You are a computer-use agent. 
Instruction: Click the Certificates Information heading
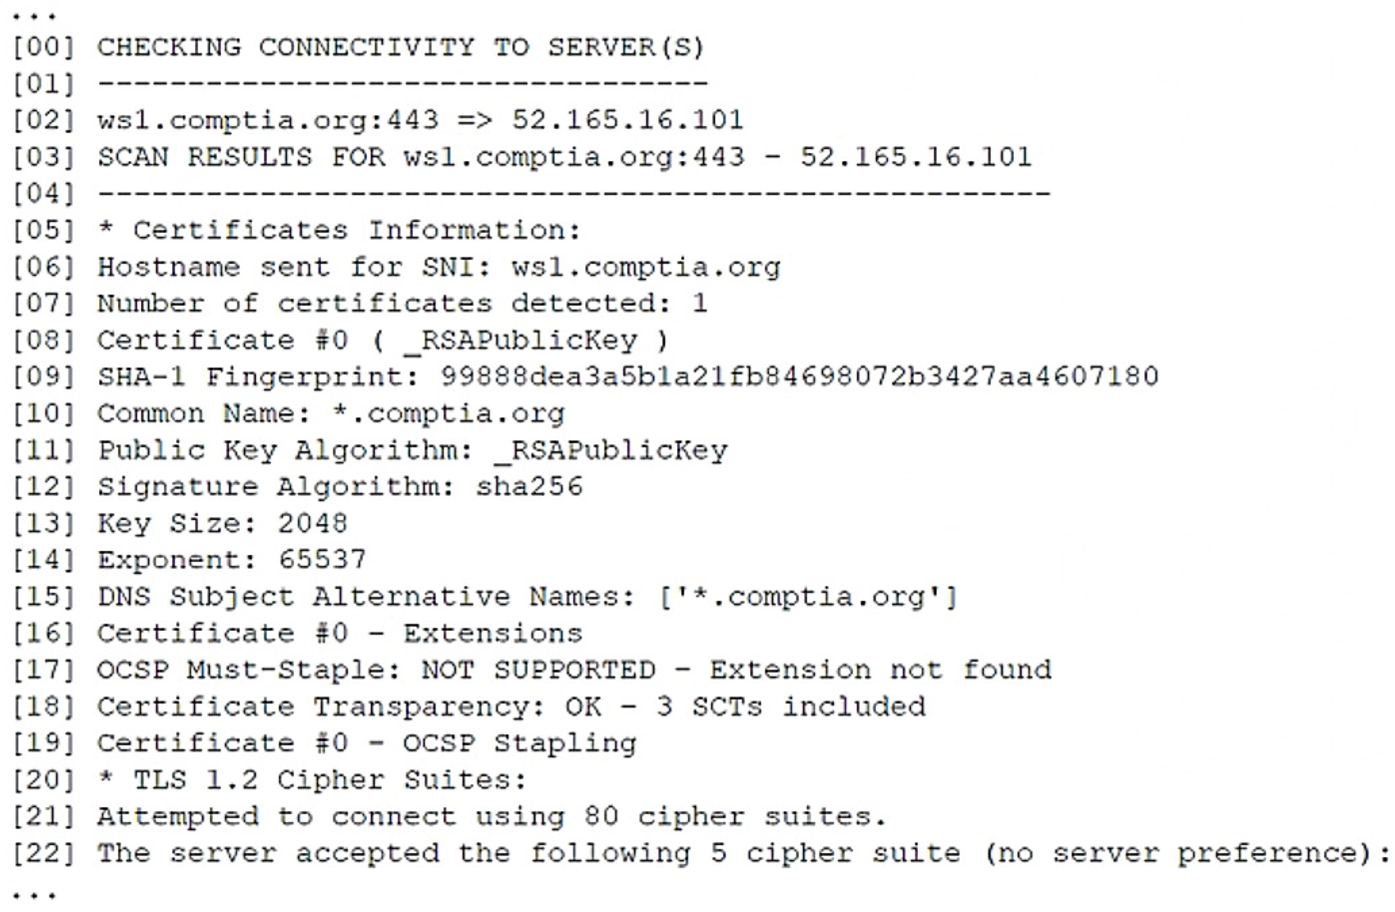coord(355,230)
